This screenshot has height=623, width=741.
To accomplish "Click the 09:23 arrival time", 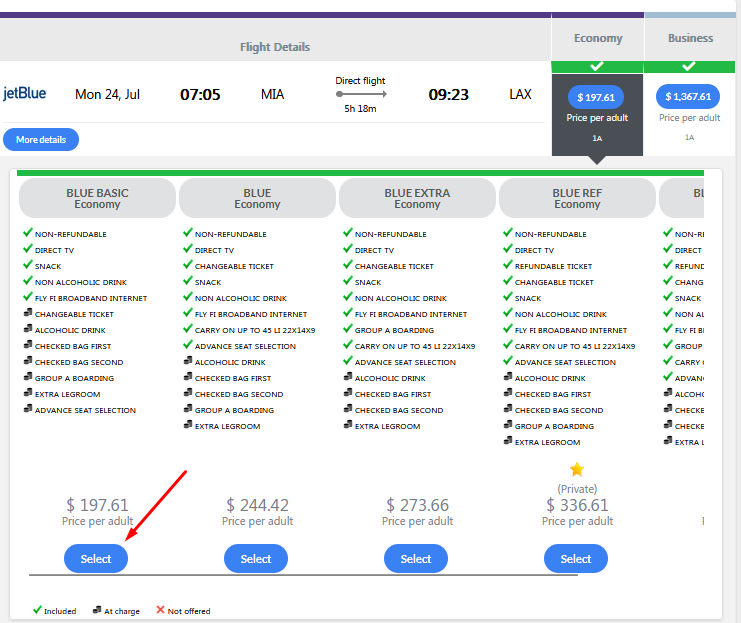I will 448,95.
